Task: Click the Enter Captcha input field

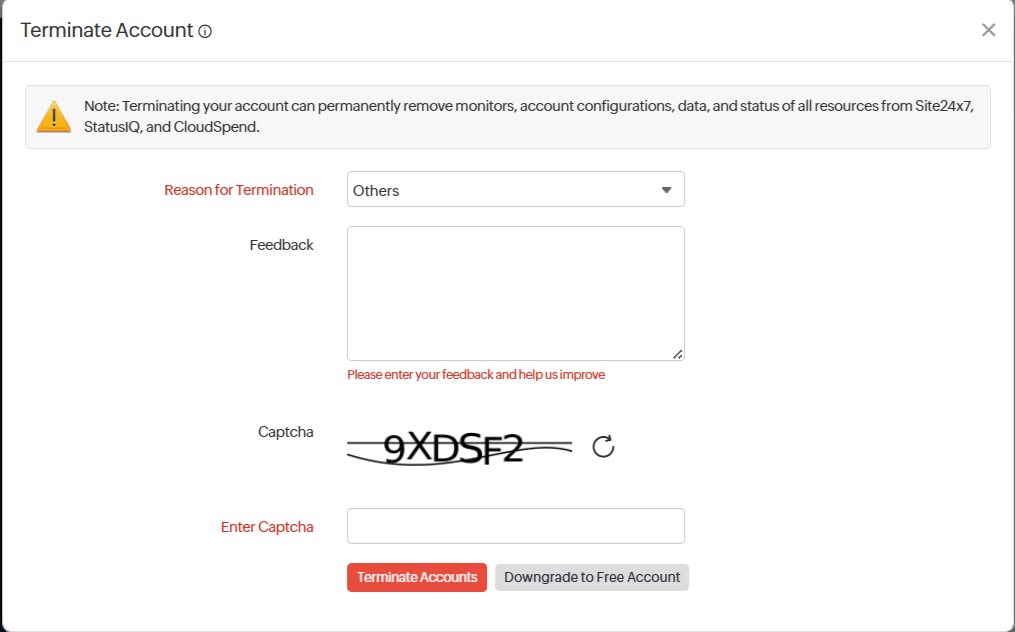Action: (516, 526)
